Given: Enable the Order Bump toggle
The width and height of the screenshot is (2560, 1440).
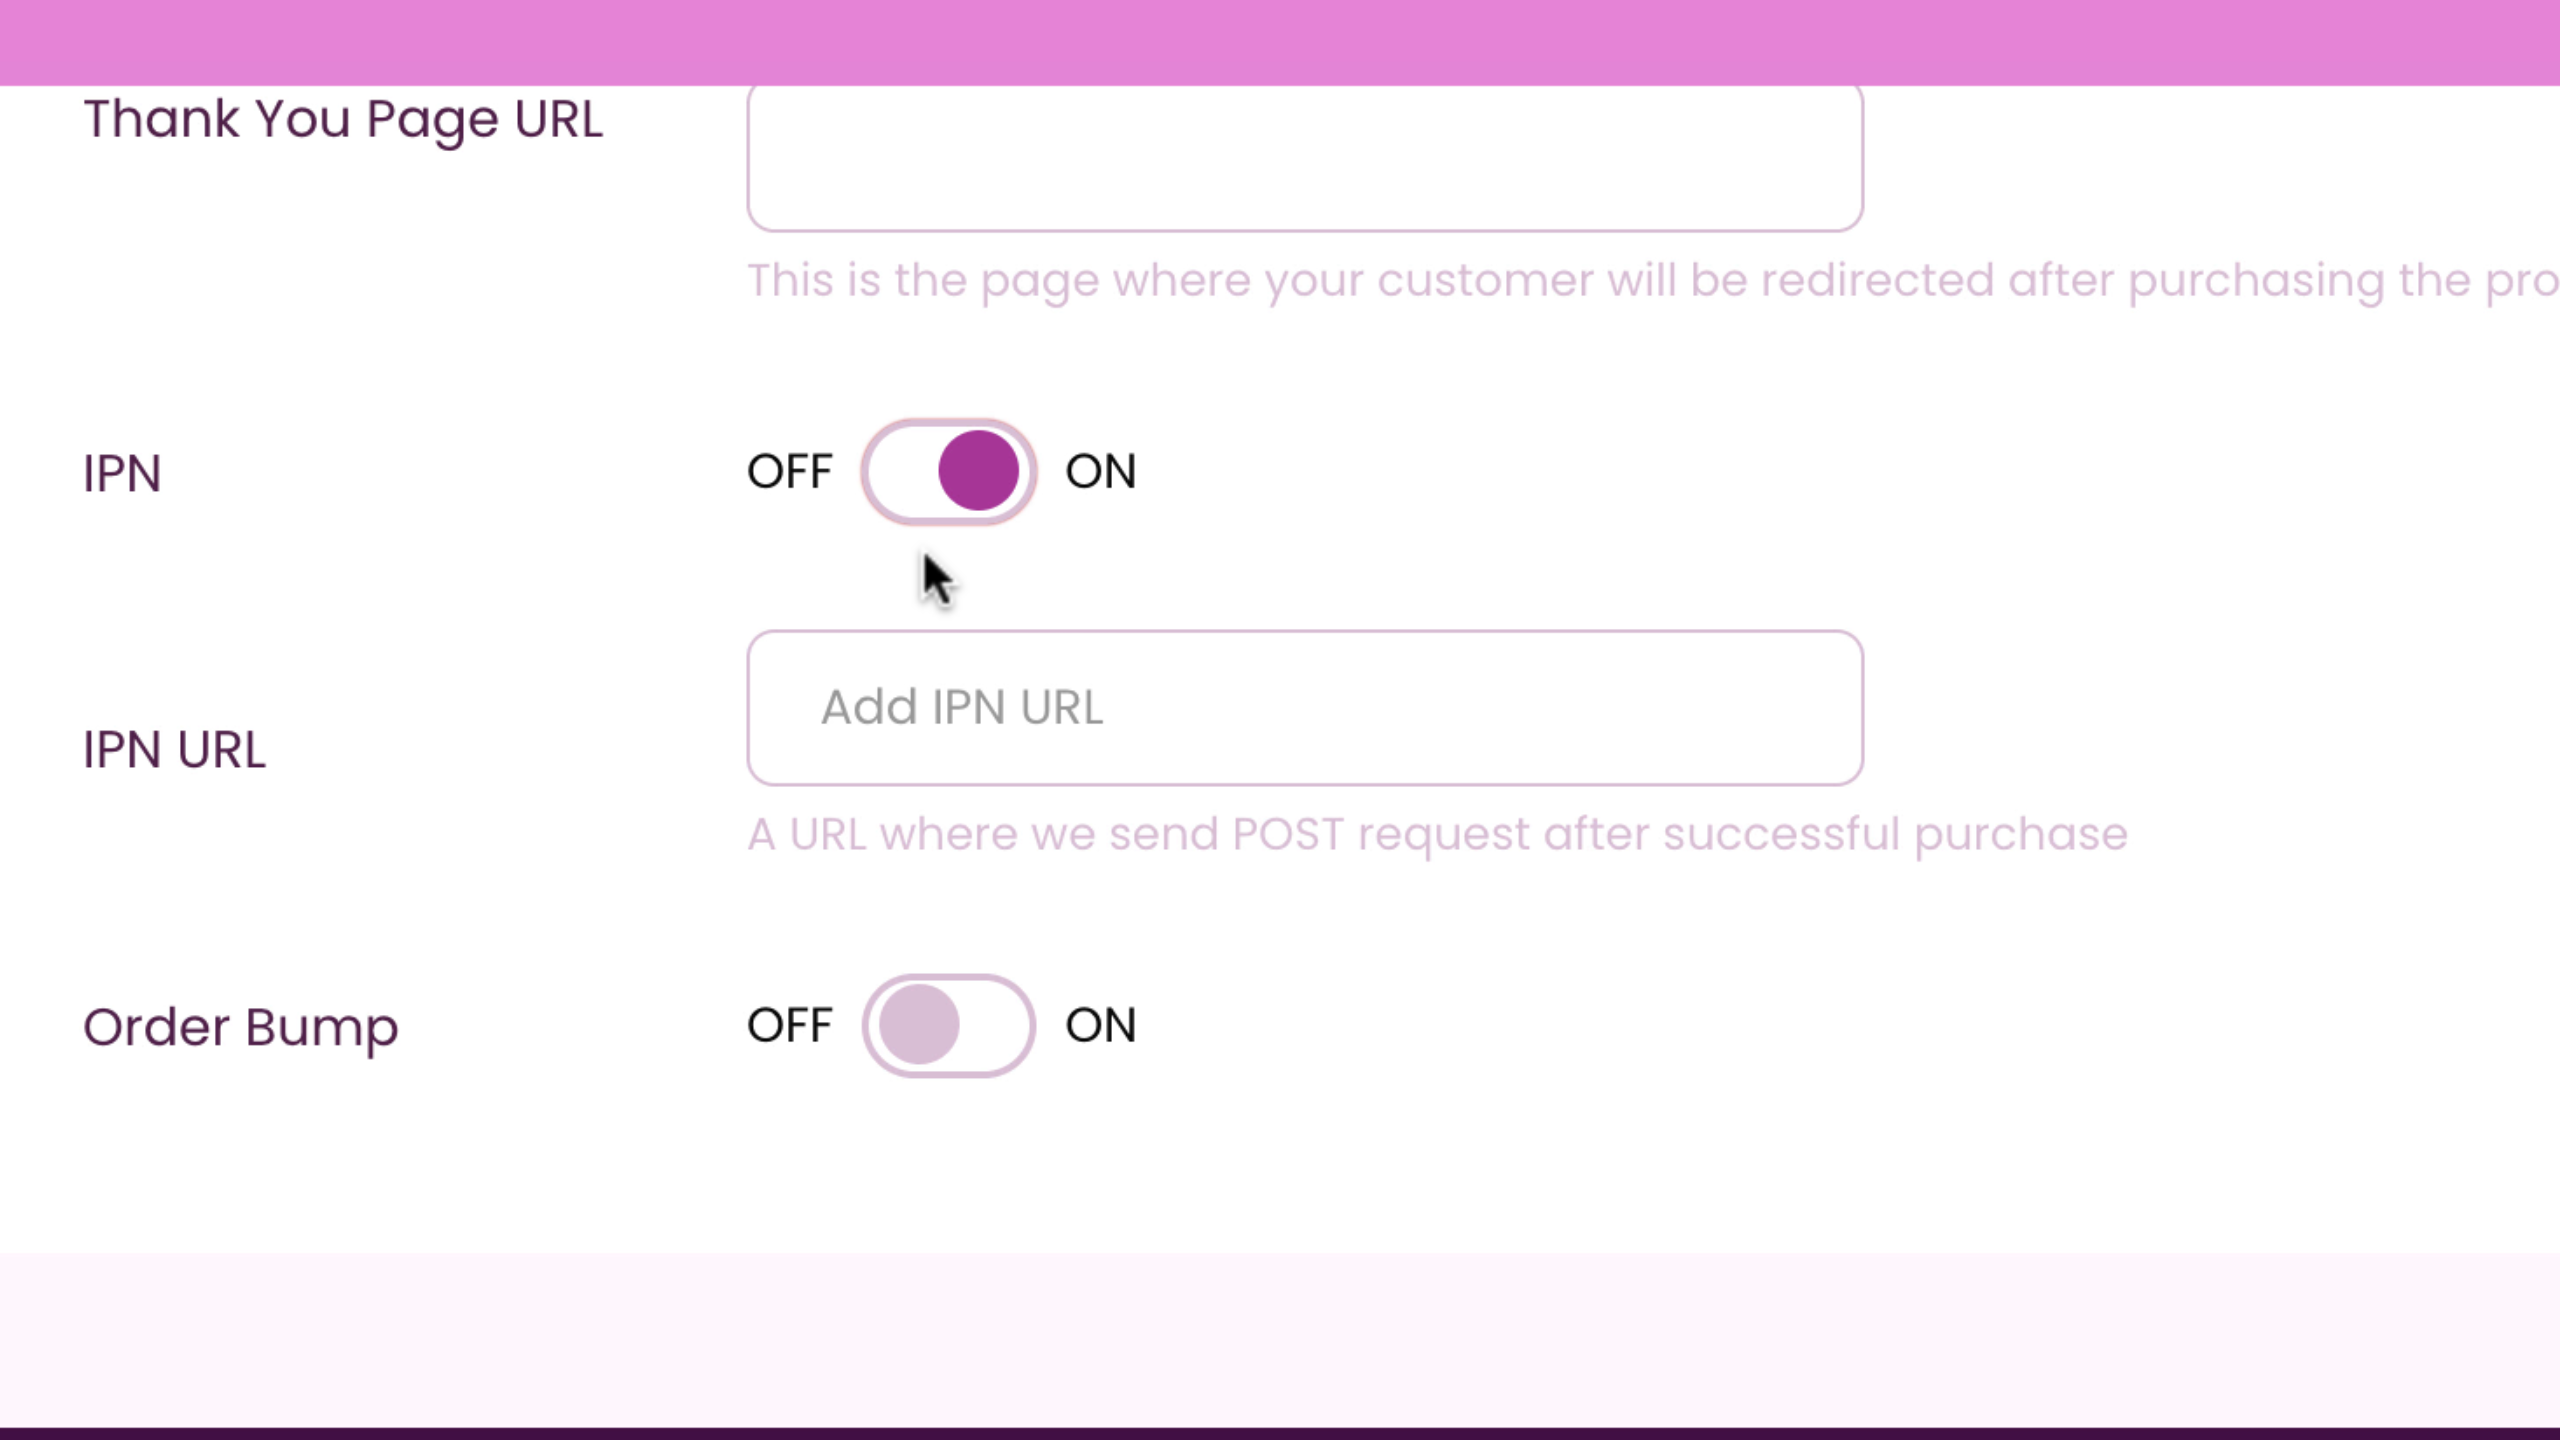Looking at the screenshot, I should (948, 1026).
